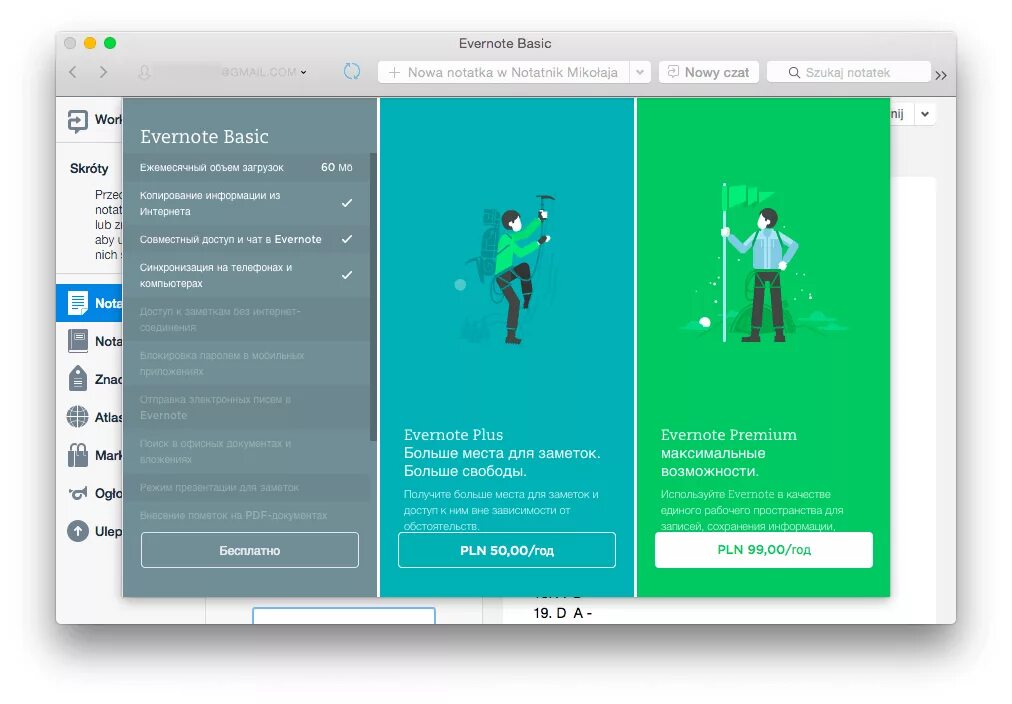Image resolution: width=1012 pixels, height=704 pixels.
Task: Click the 60 Мб upload value
Action: [337, 167]
